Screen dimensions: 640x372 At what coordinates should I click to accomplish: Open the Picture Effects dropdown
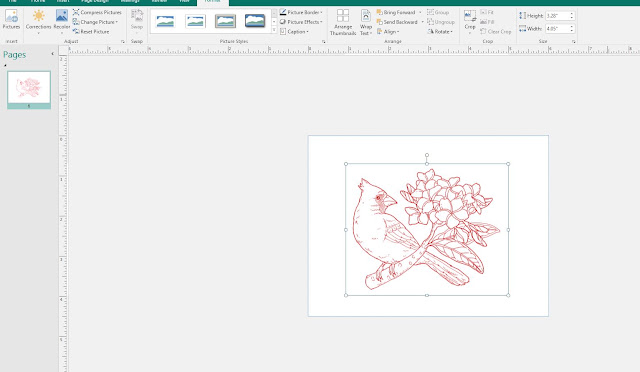pyautogui.click(x=301, y=22)
